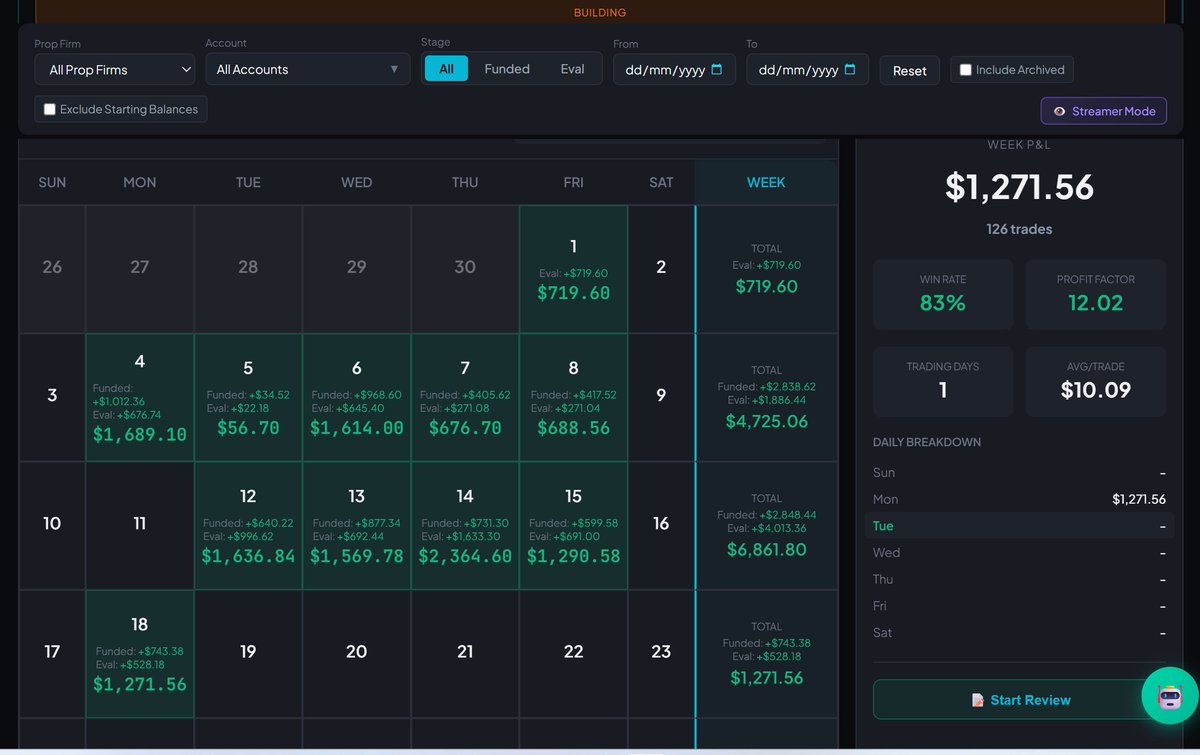Click the calendar icon in From date field
This screenshot has width=1200, height=755.
pos(717,70)
